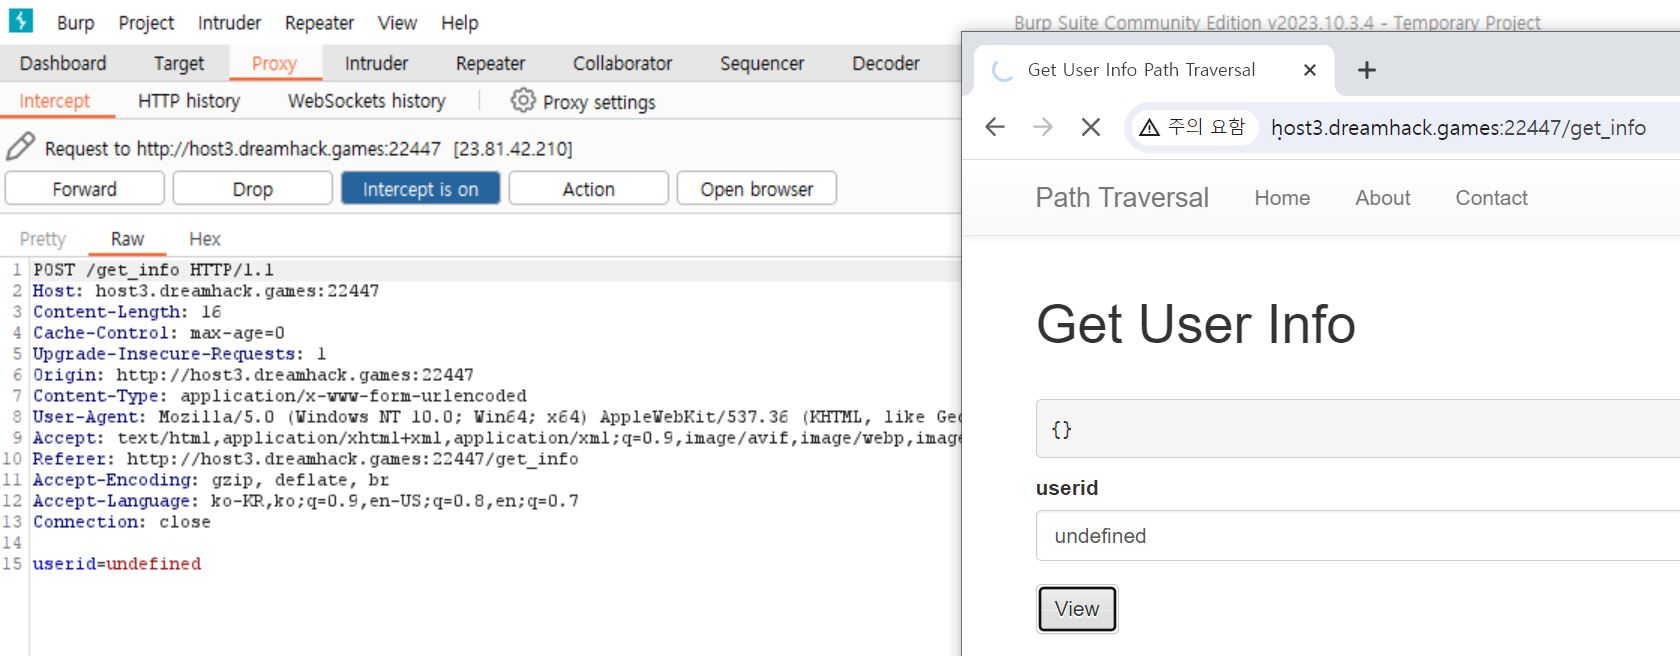Click the loading spinner on the browser tab
1680x656 pixels.
pyautogui.click(x=1002, y=70)
